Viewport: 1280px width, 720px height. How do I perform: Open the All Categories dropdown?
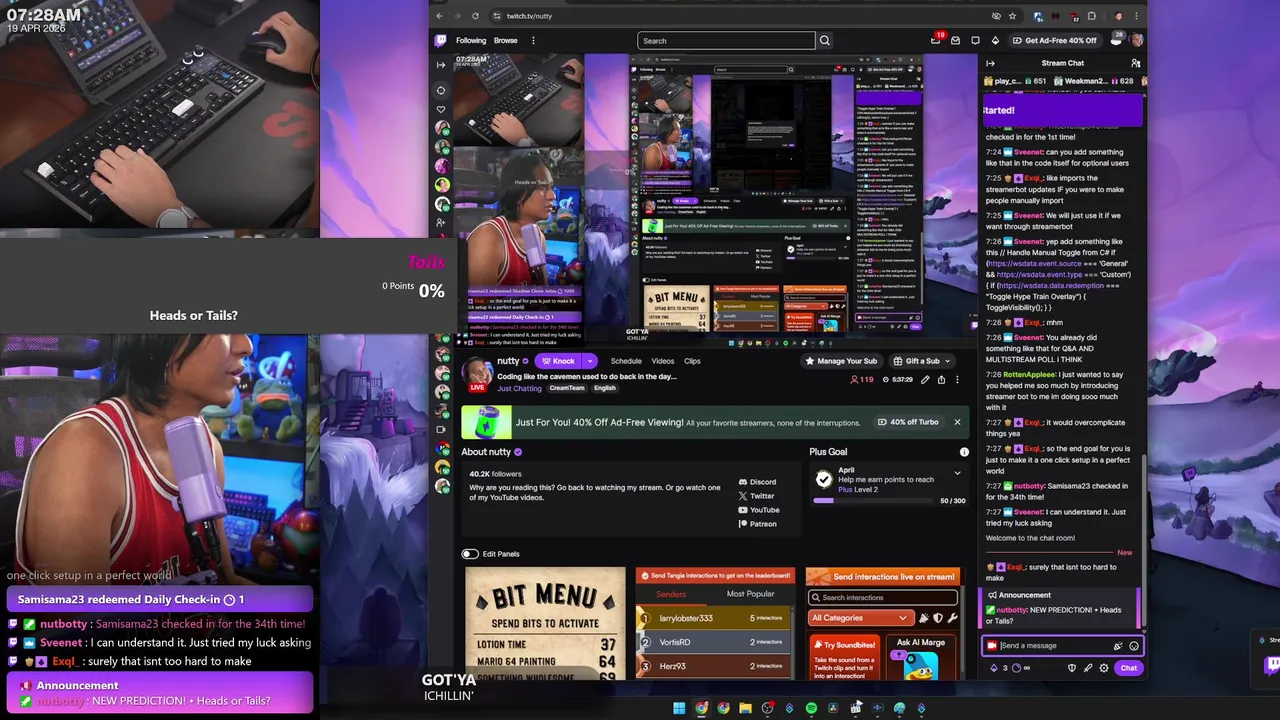click(860, 618)
